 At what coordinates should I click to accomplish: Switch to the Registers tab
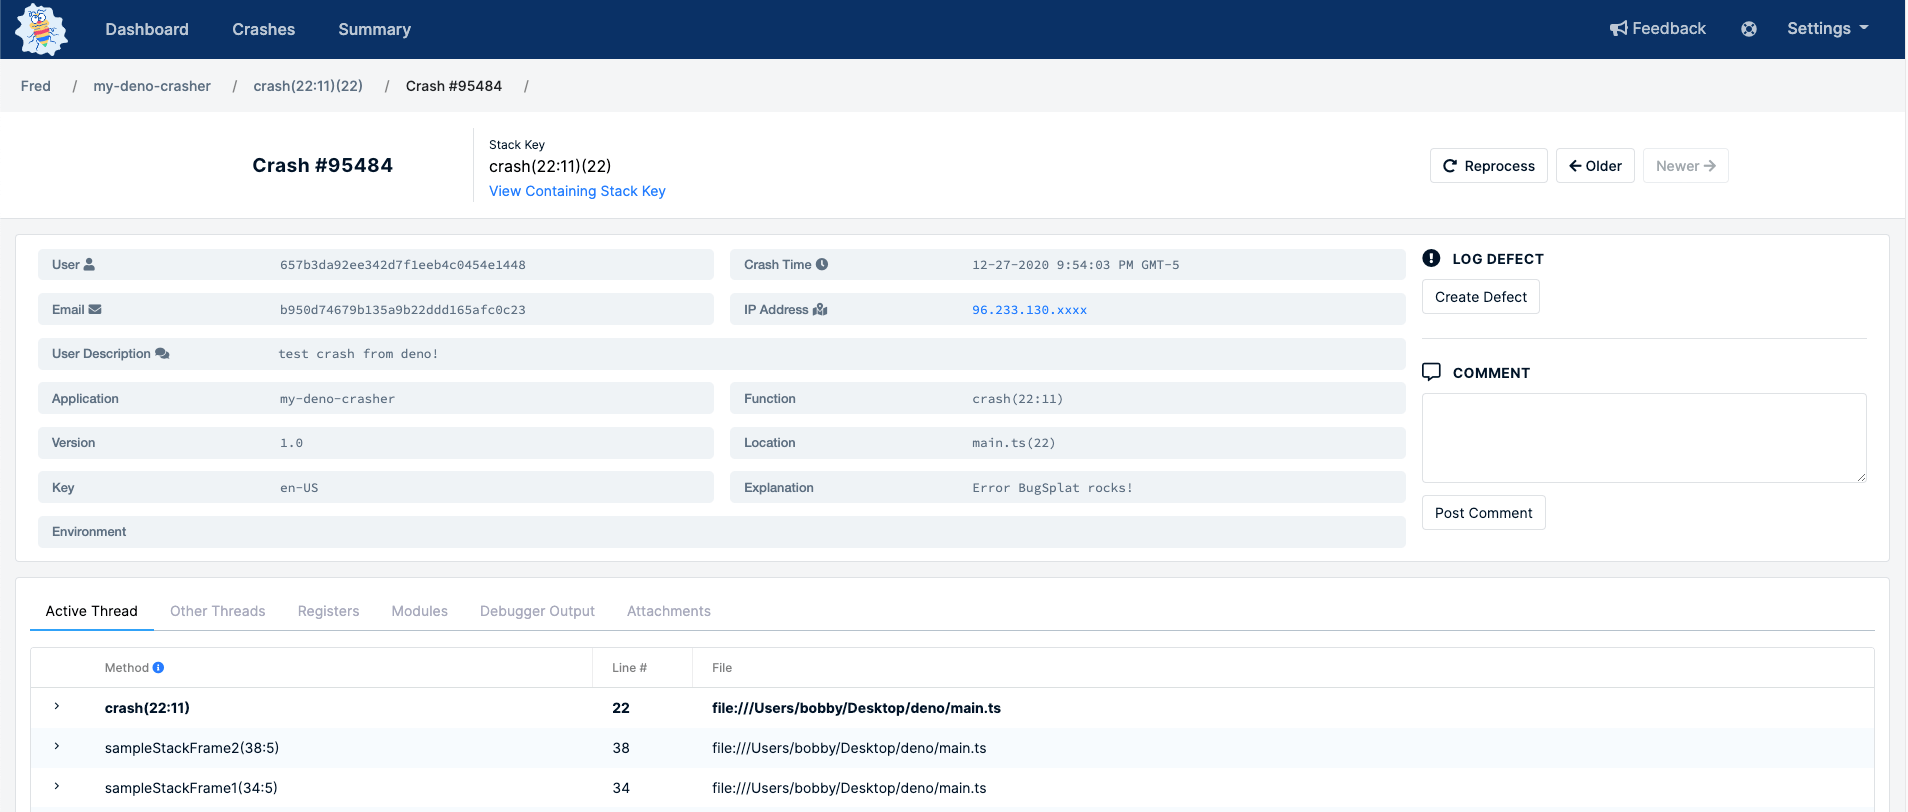coord(328,611)
